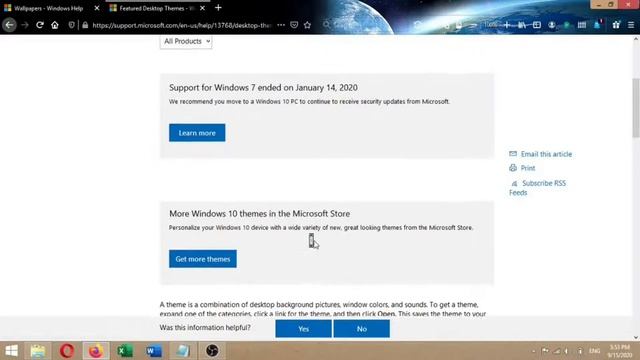This screenshot has width=640, height=360.
Task: Click the Firefox account avatar icon
Action: coord(551,25)
